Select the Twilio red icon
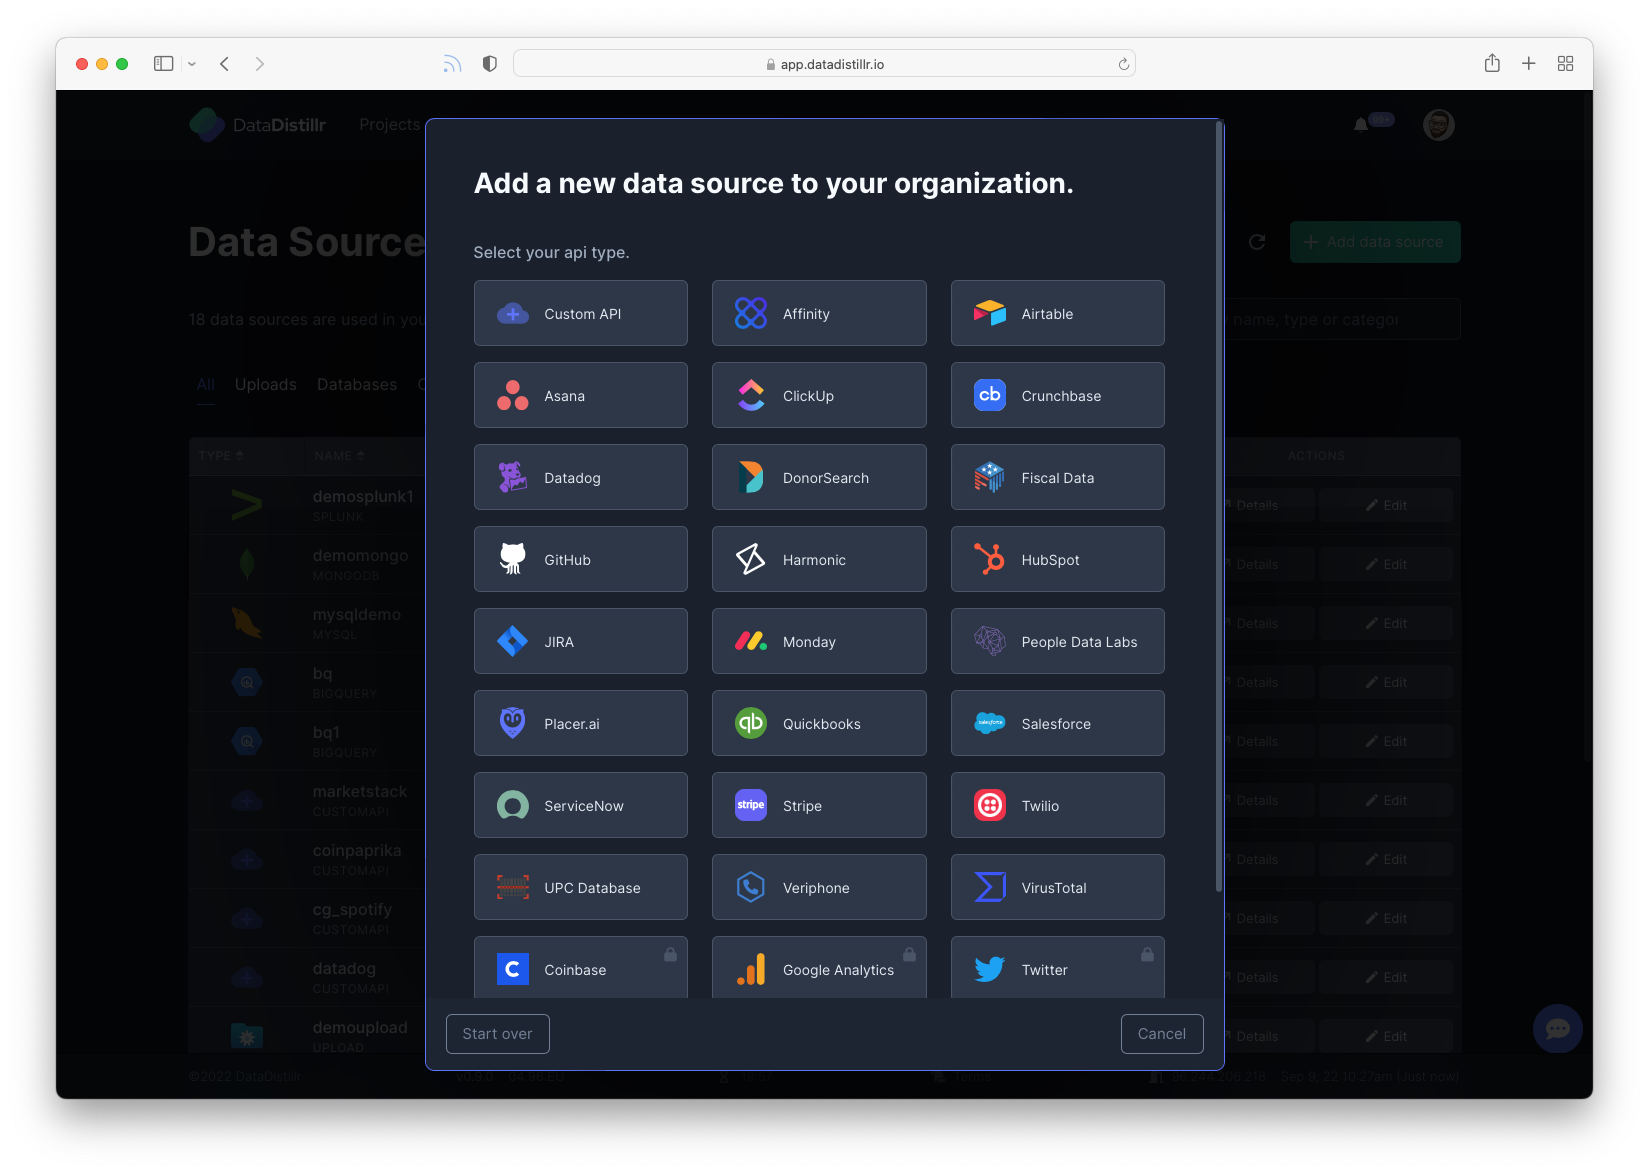1649x1173 pixels. tap(990, 806)
